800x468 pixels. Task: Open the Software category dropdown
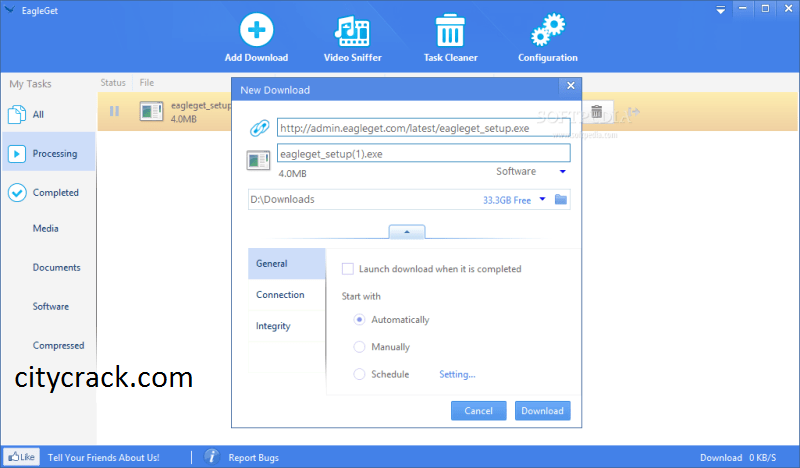pos(563,171)
